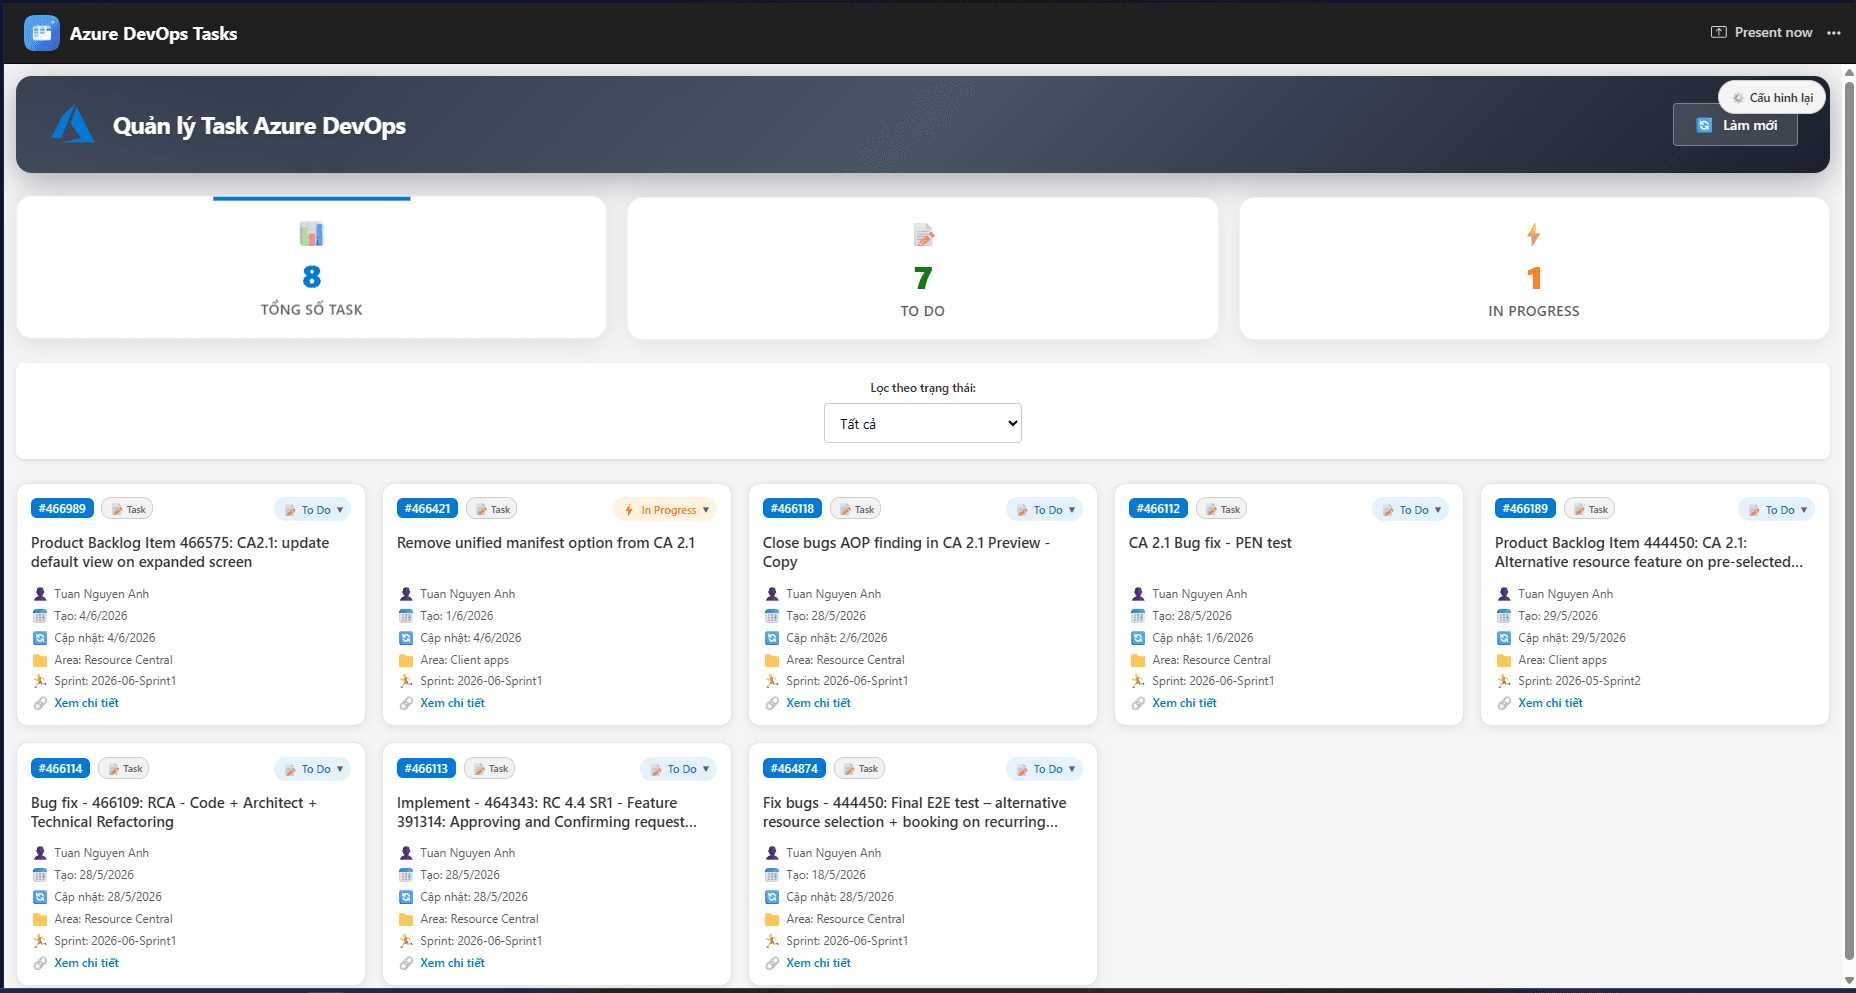Click assignee person icon on task #466989
1856x993 pixels.
(40, 594)
